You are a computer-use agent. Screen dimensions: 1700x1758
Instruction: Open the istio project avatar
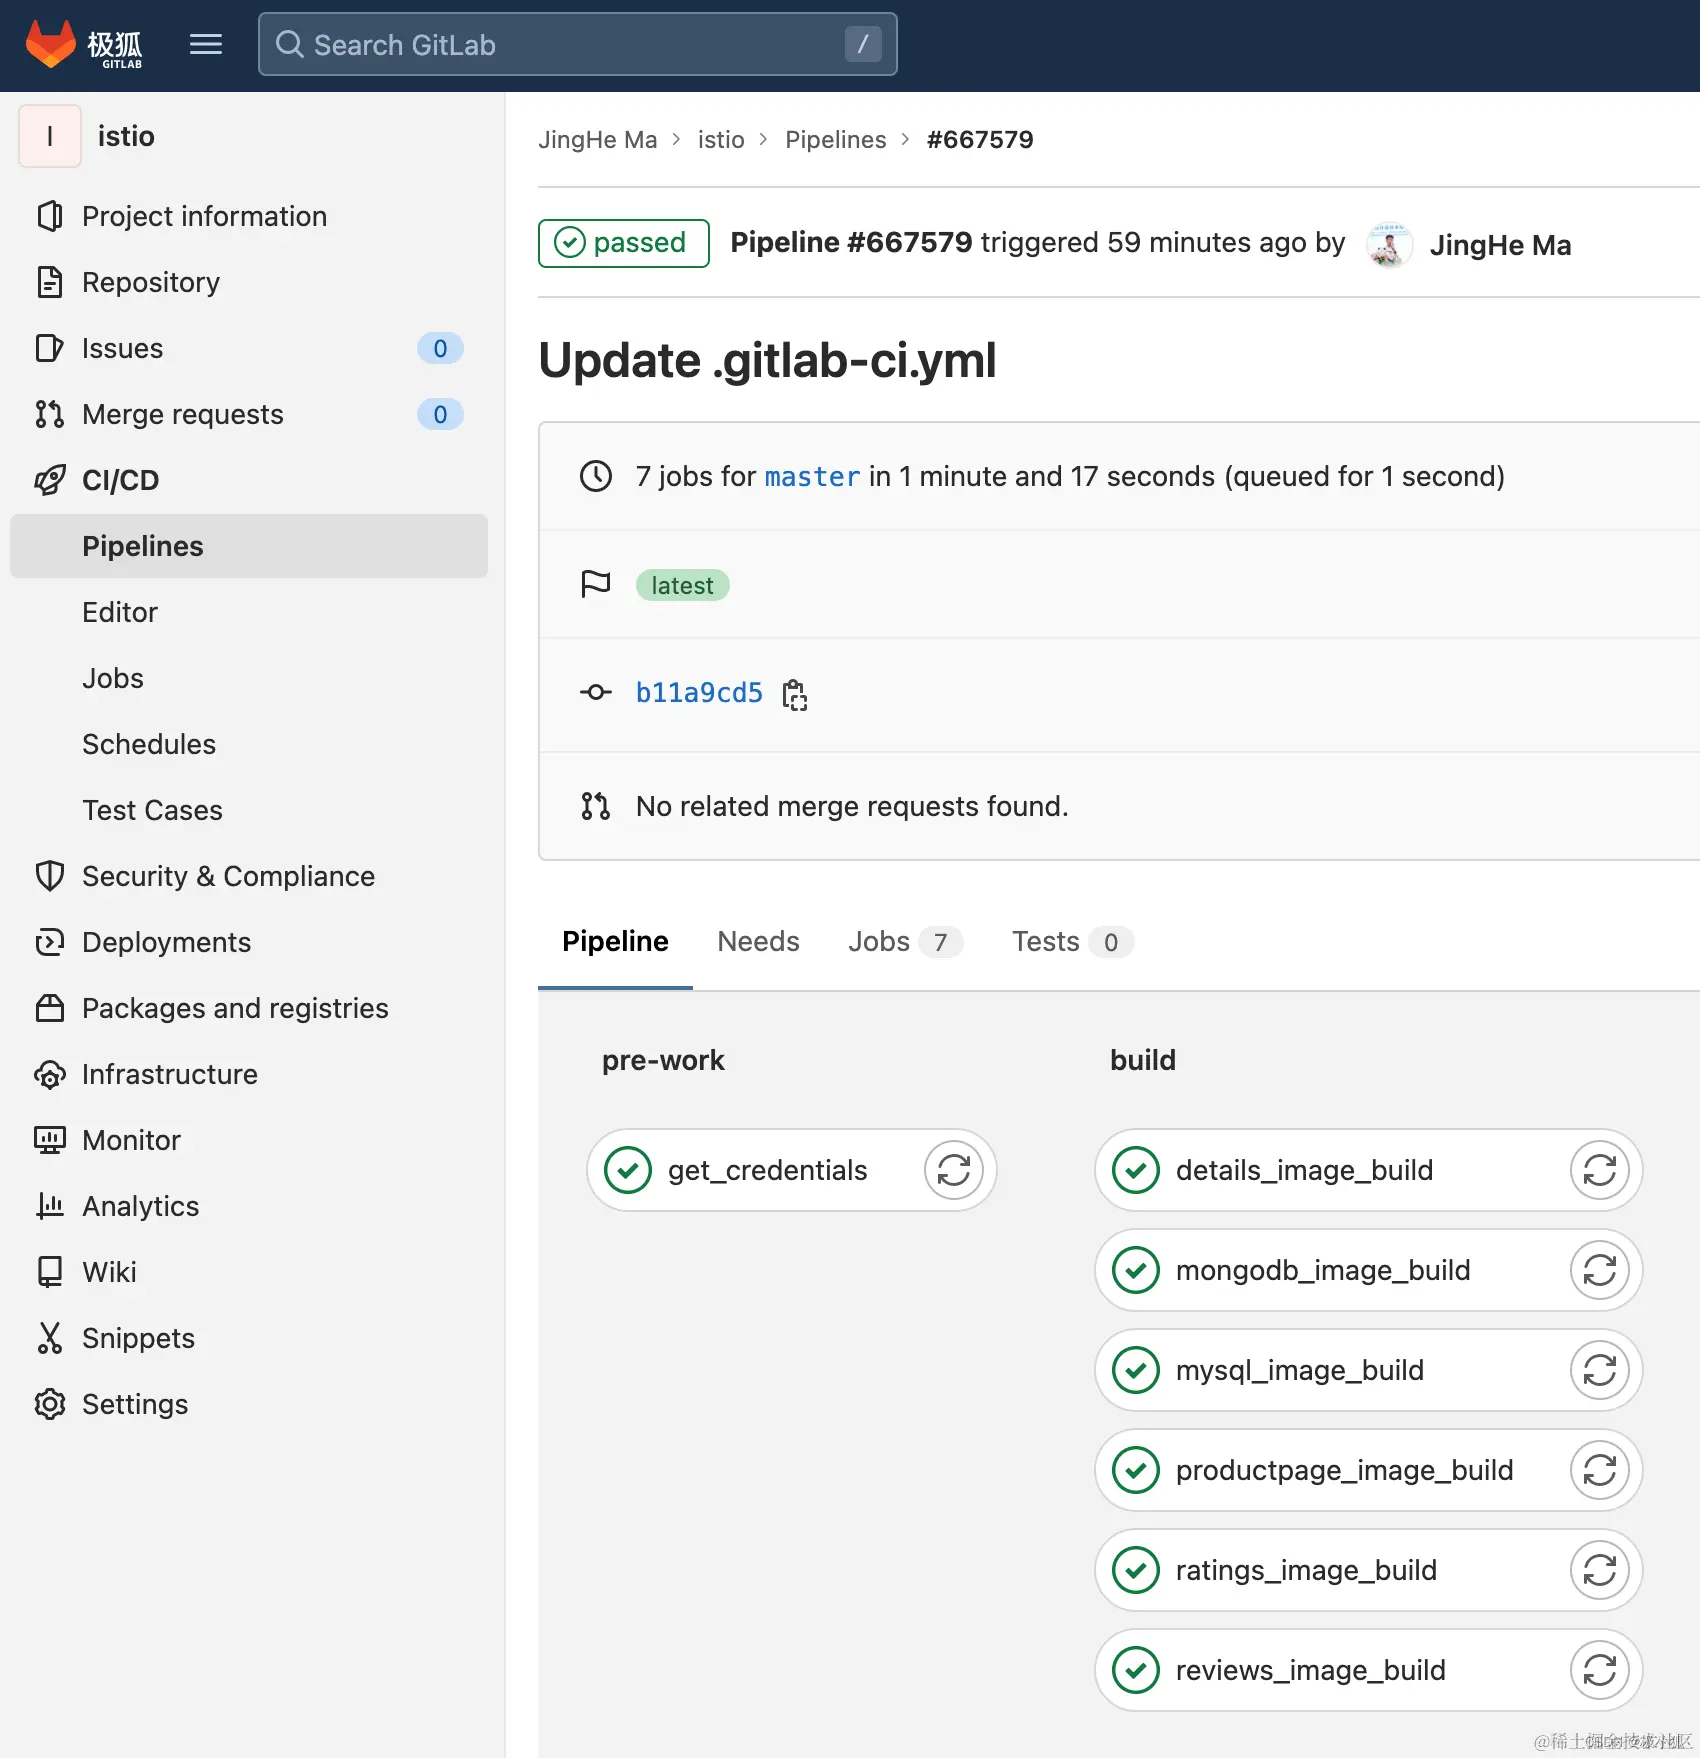click(x=50, y=136)
